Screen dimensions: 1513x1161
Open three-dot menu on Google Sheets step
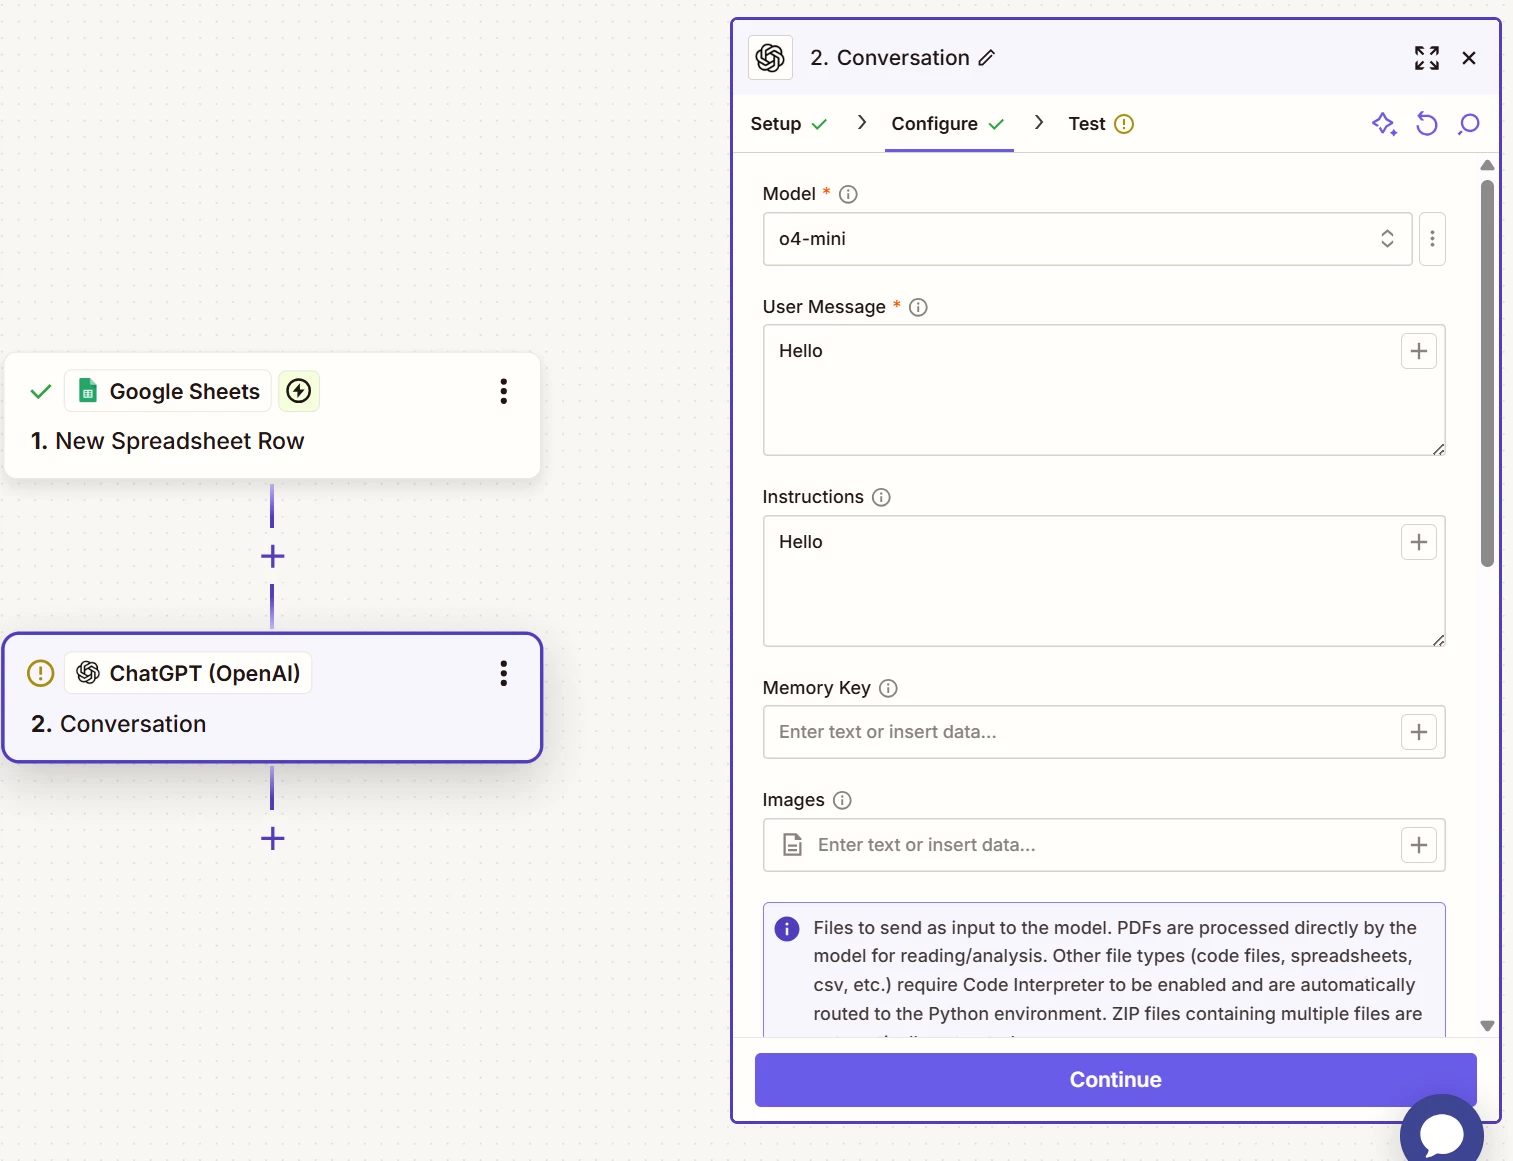click(503, 391)
